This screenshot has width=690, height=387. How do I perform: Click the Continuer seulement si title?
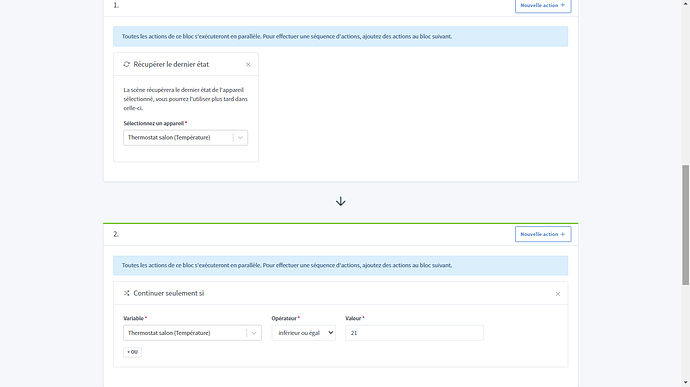coord(169,293)
